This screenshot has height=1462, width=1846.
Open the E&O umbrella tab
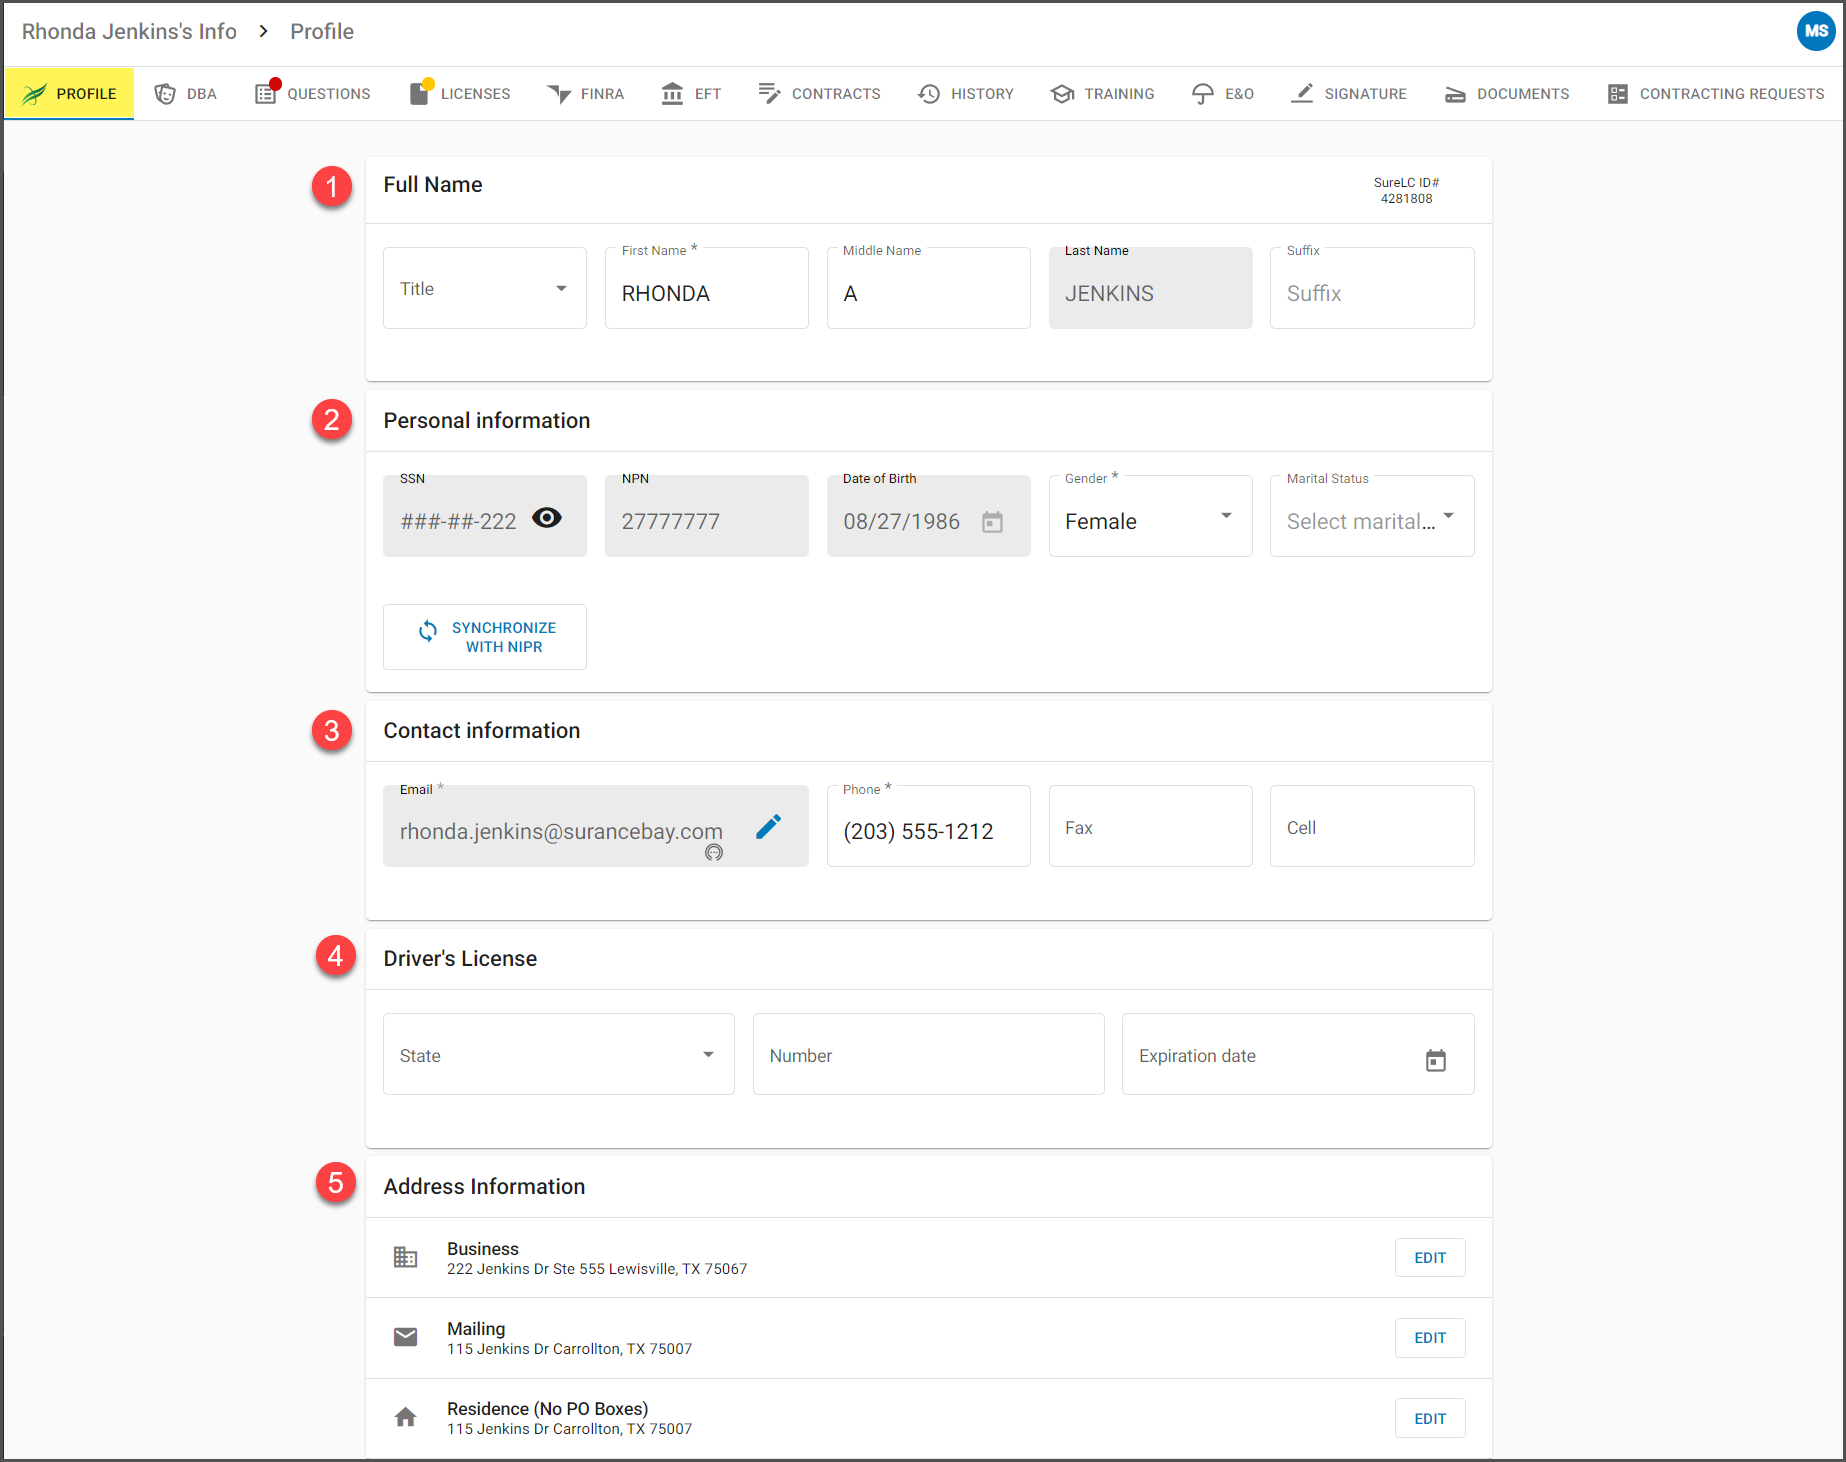1223,94
